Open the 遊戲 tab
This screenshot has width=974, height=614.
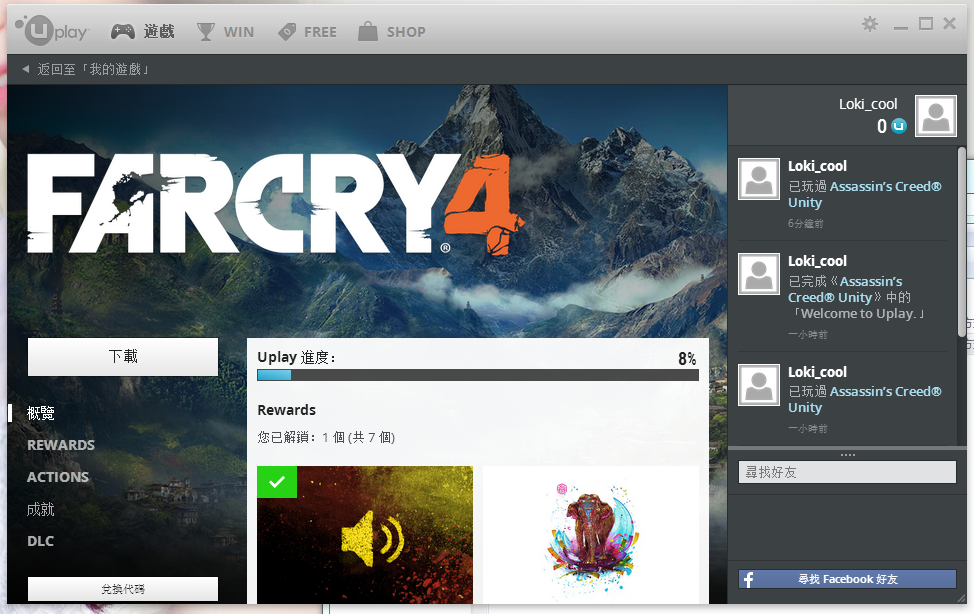click(x=159, y=31)
